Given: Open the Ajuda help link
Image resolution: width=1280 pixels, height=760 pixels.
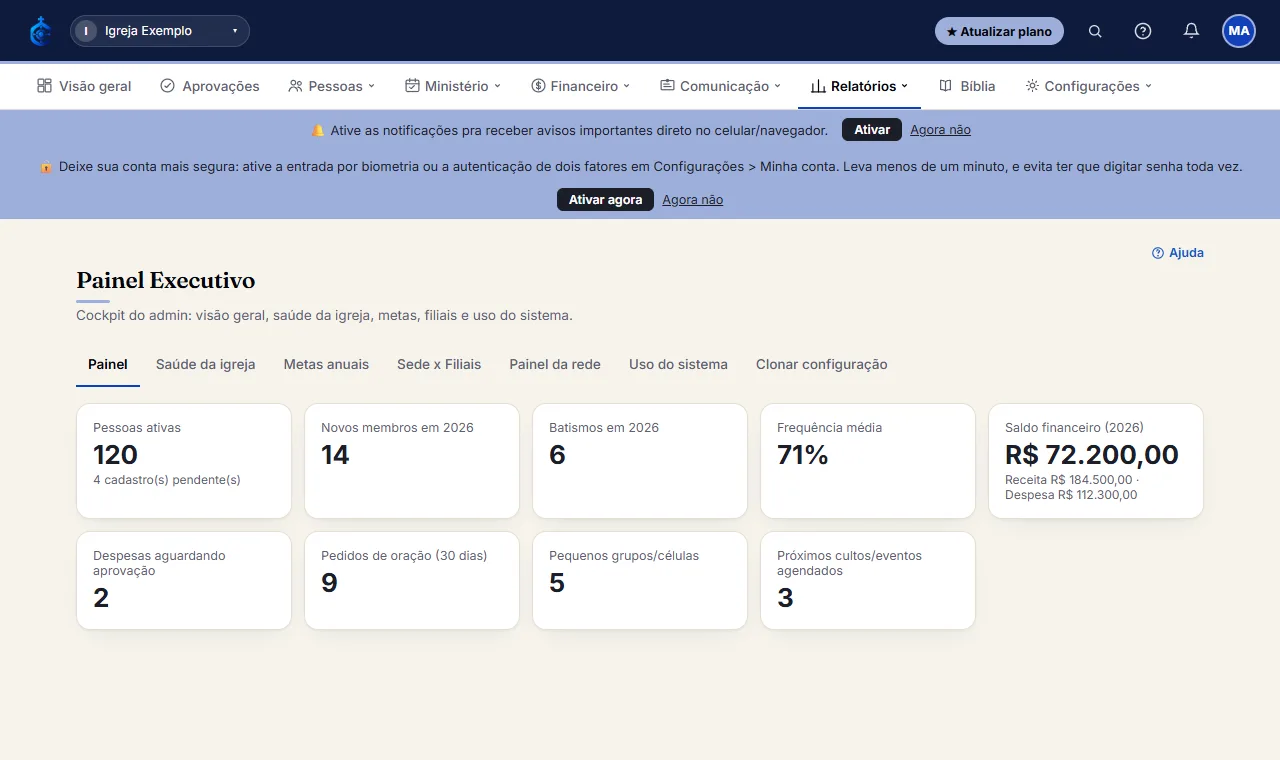Looking at the screenshot, I should (x=1178, y=253).
